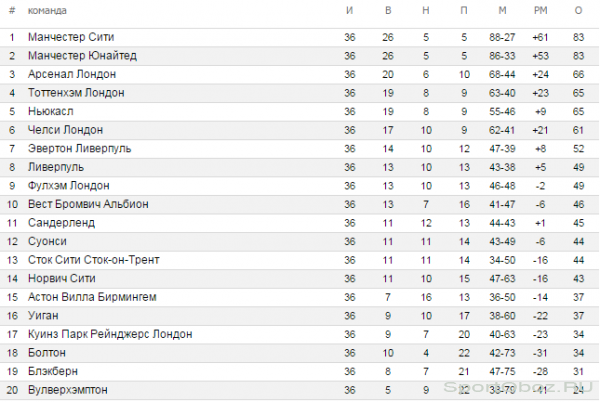Click the Манчестер Сити team name
Image resolution: width=600 pixels, height=402 pixels.
point(71,37)
